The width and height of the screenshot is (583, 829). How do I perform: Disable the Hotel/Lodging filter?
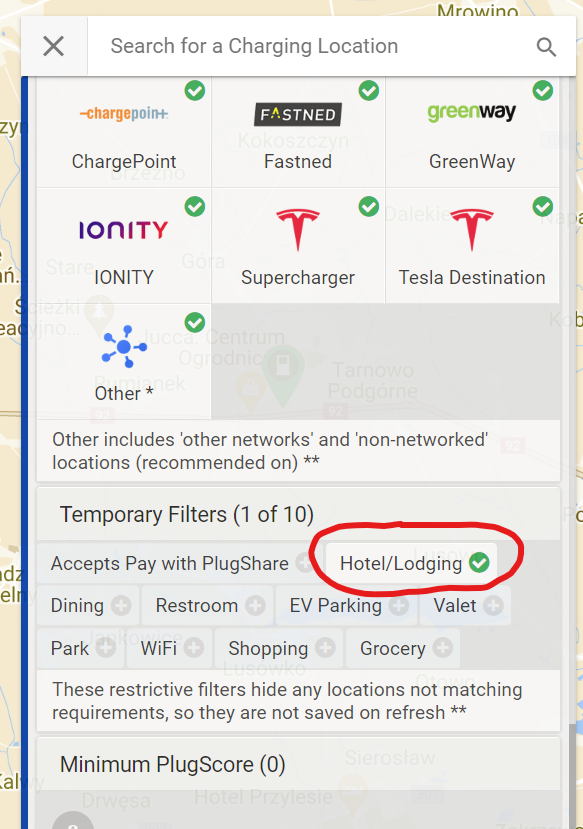click(x=411, y=563)
